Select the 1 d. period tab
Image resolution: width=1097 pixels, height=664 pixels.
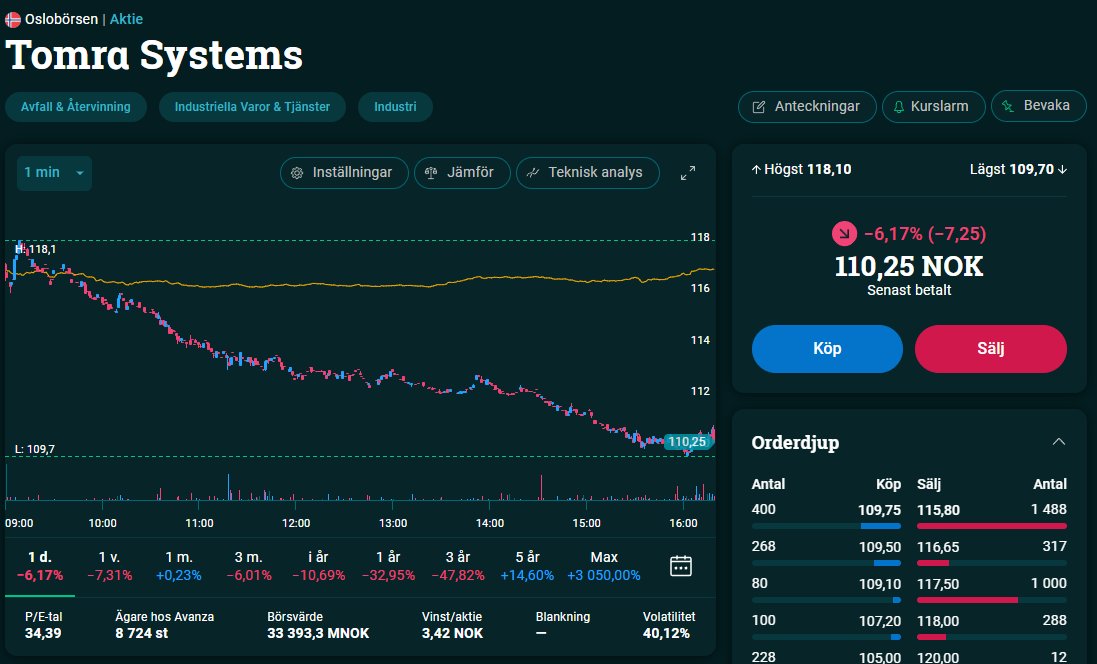[x=40, y=566]
